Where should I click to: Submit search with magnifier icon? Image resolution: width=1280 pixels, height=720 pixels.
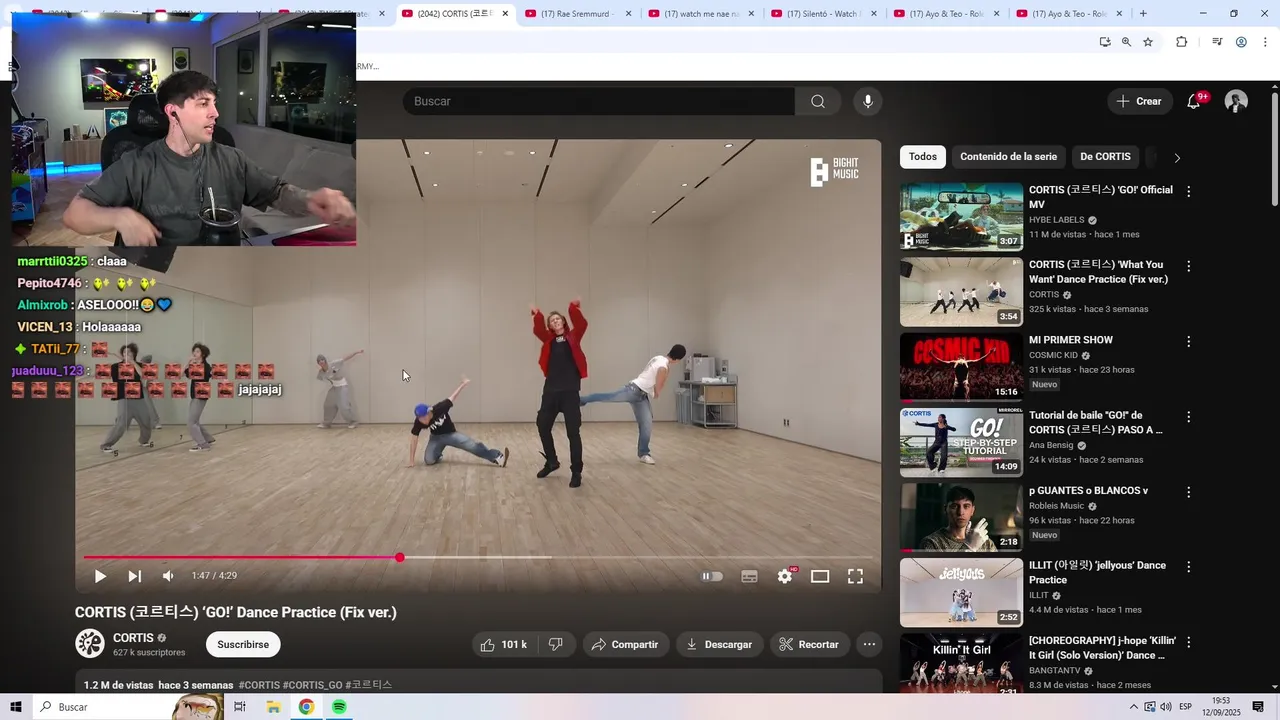click(x=818, y=101)
